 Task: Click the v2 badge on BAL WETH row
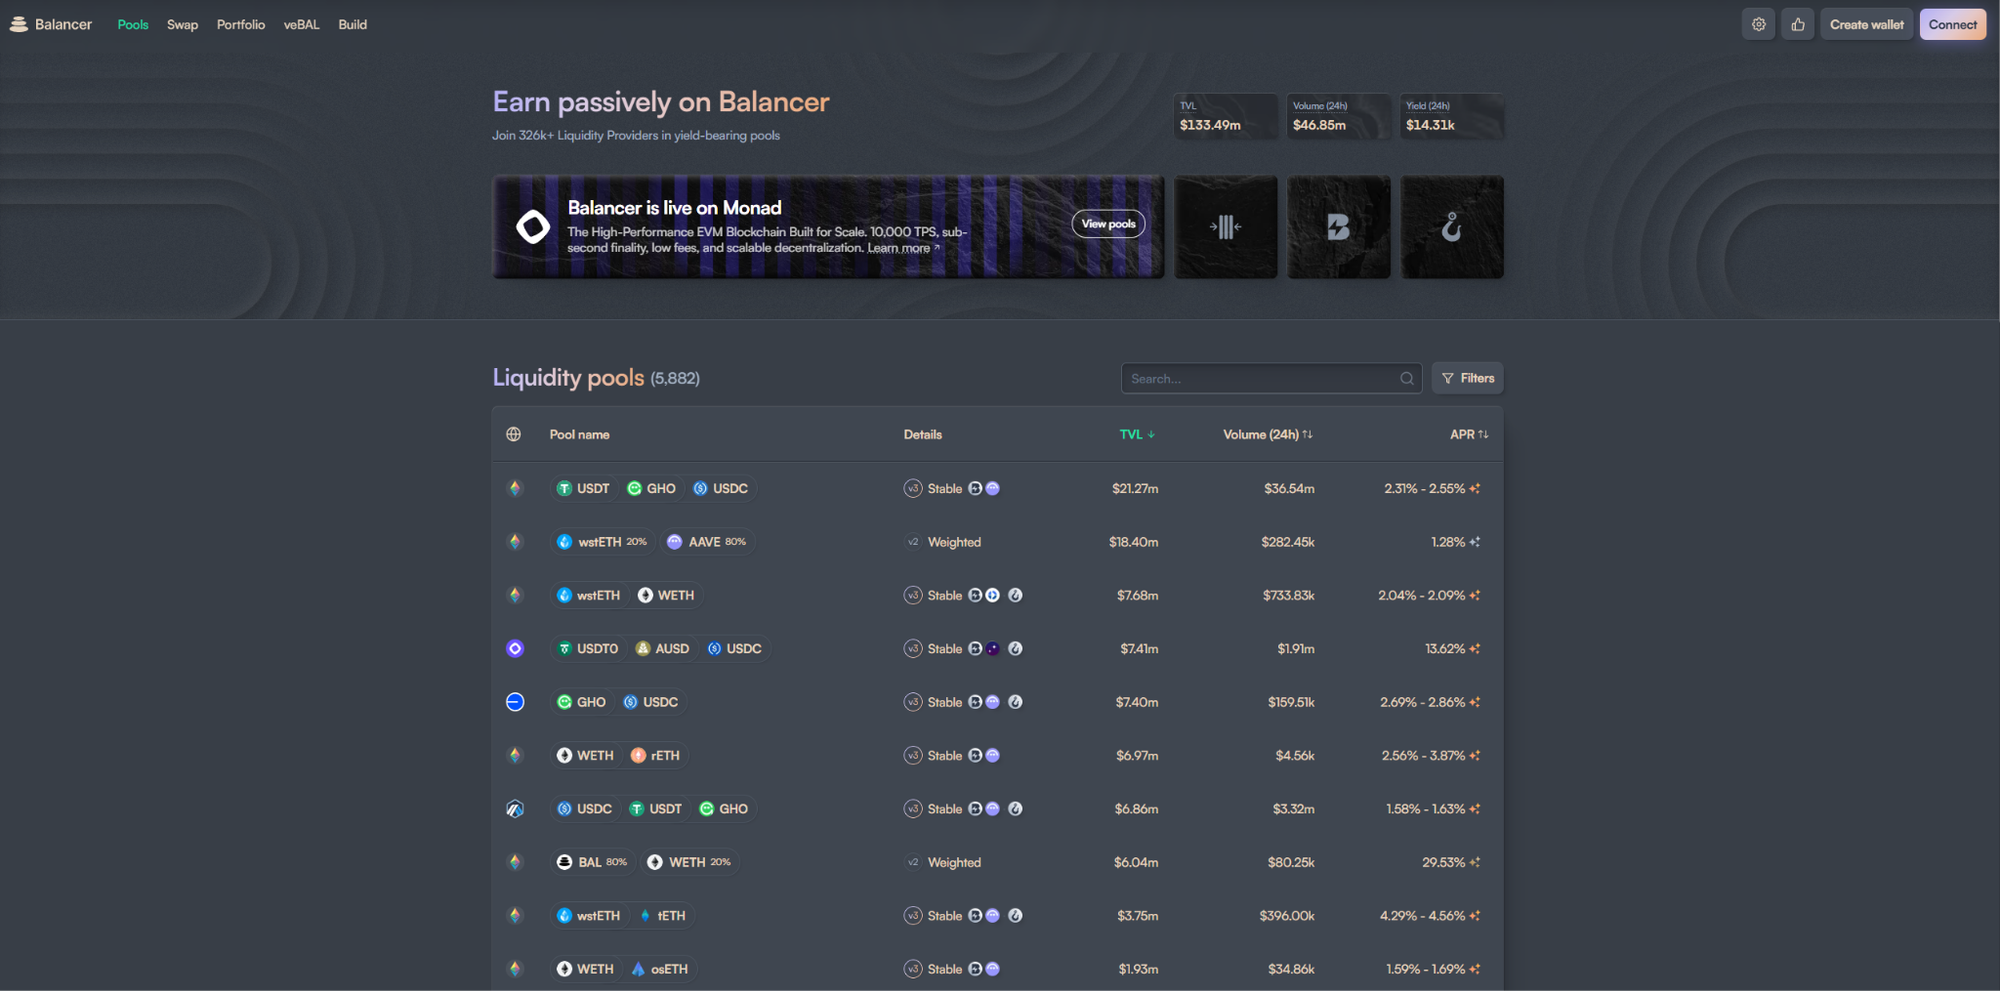(913, 862)
